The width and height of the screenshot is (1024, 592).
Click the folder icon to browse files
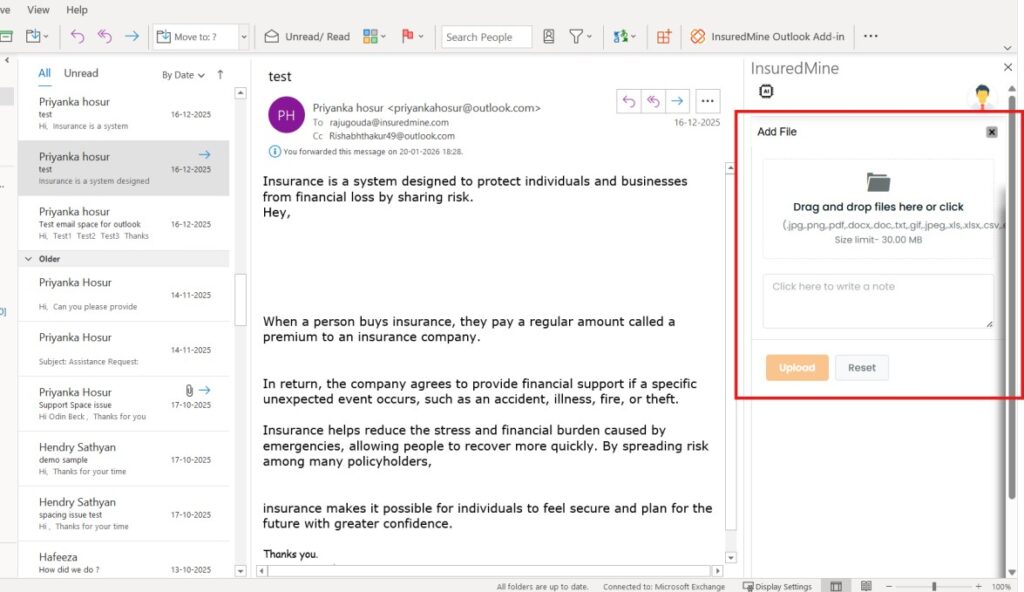point(878,182)
